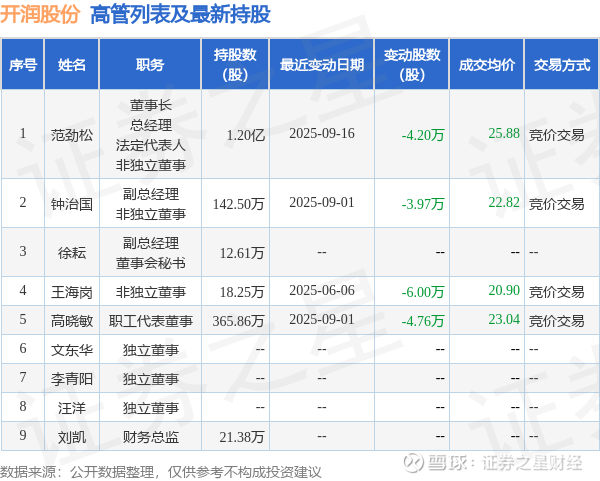Screen dimensions: 600x481
Task: Click 独立董事 in 文东华's row
Action: coord(150,350)
